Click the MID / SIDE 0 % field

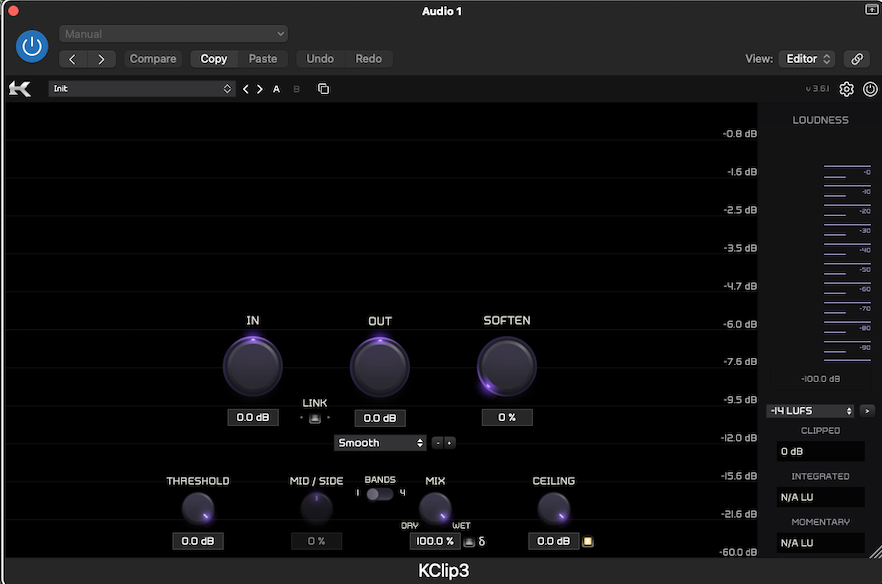pos(317,541)
